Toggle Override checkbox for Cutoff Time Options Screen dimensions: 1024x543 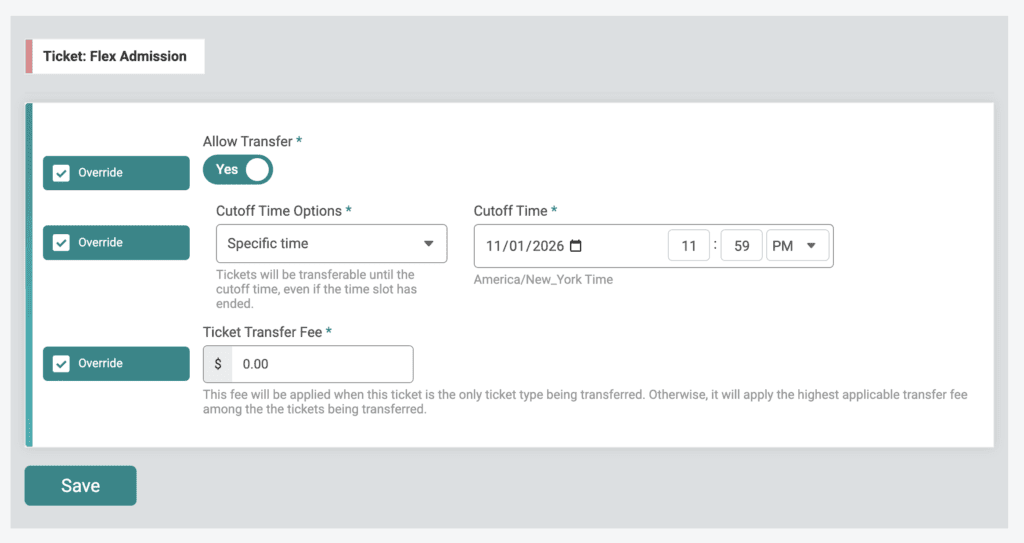click(61, 243)
